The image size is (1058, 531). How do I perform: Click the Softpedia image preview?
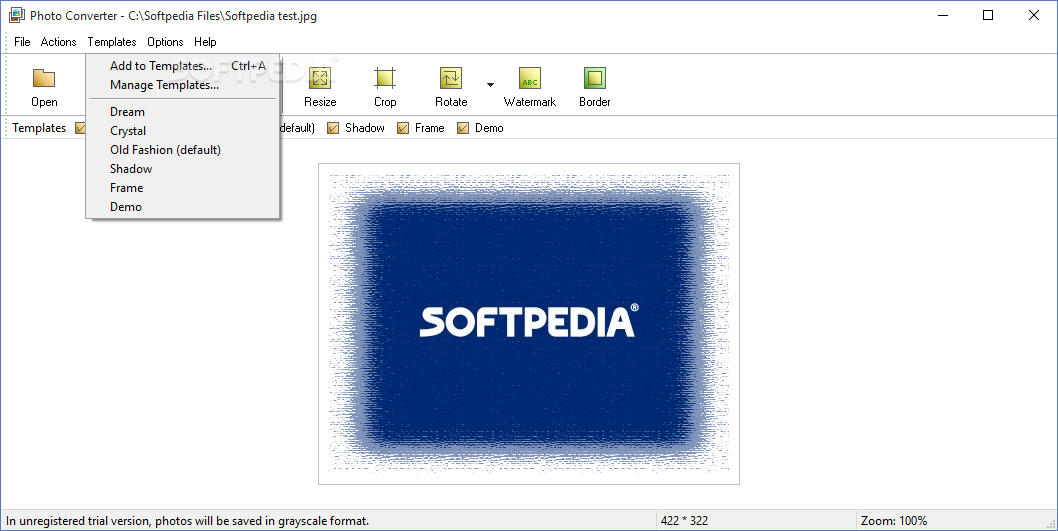click(529, 324)
